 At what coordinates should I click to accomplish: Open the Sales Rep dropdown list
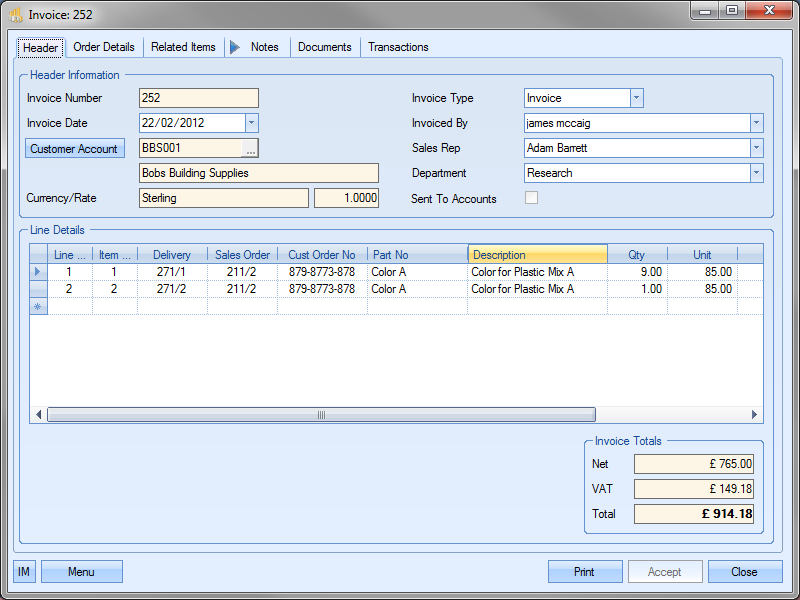pyautogui.click(x=756, y=148)
